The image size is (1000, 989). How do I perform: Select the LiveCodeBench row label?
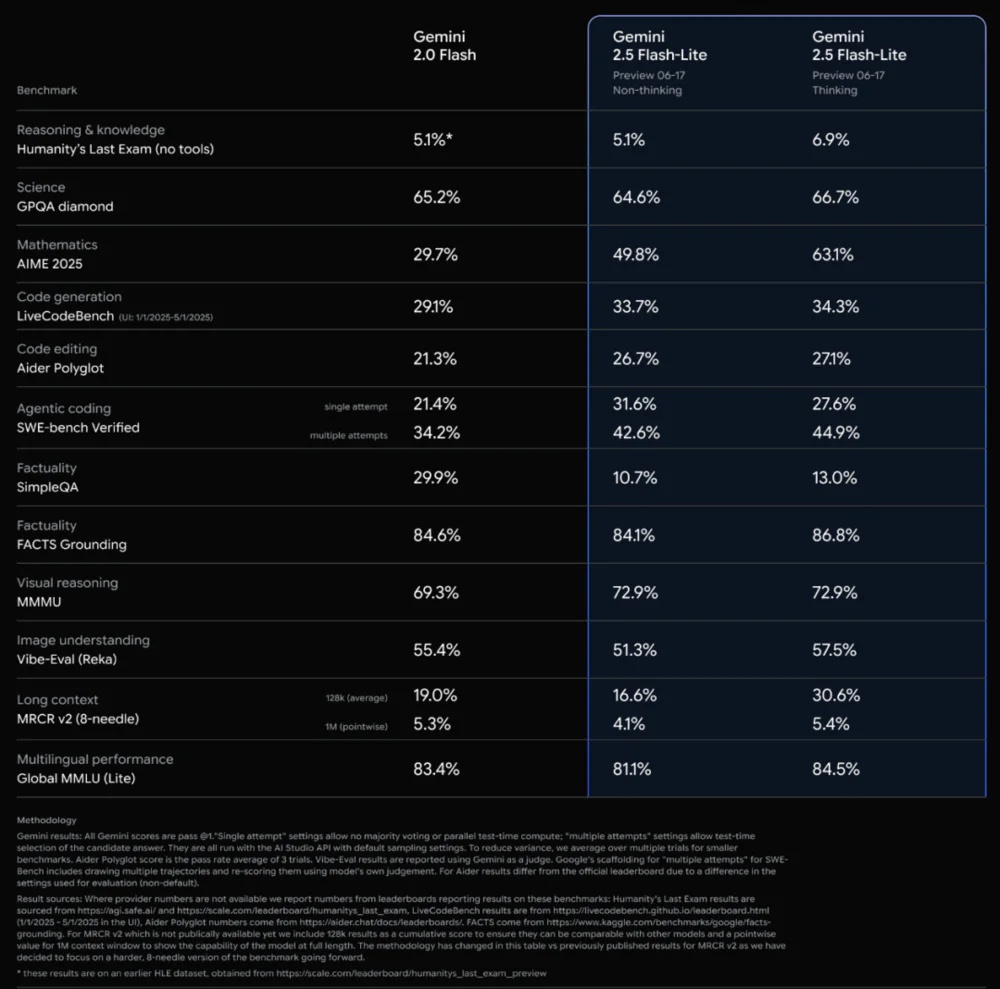coord(68,316)
